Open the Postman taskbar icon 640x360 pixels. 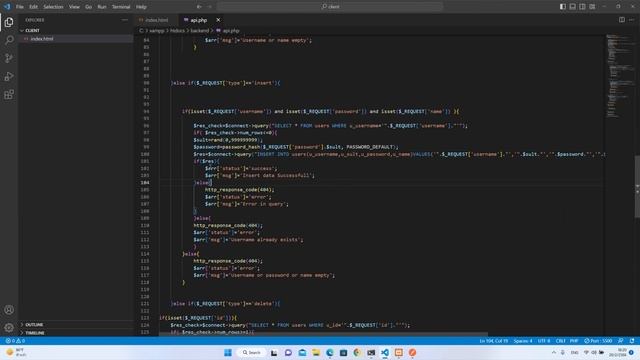point(413,353)
